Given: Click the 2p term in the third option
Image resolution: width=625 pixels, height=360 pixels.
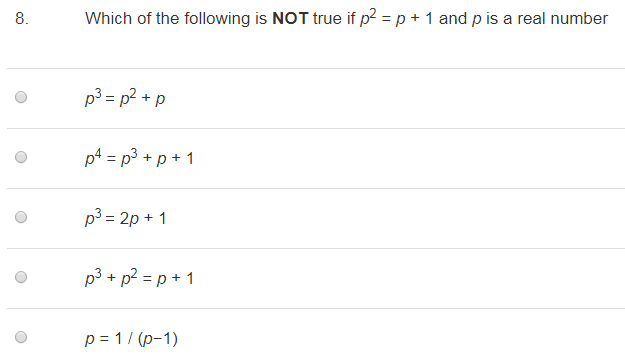Looking at the screenshot, I should [129, 218].
